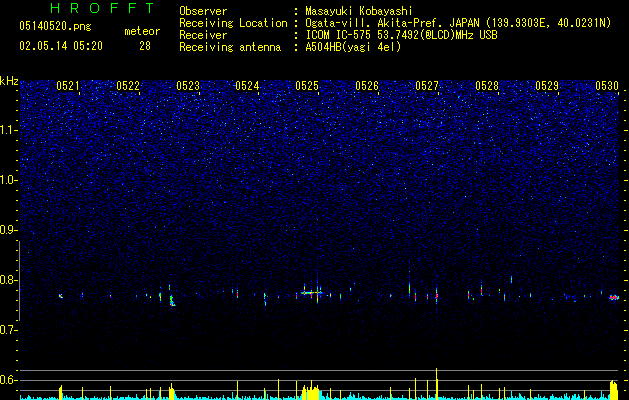Click the 0530 time marker
Viewport: 629px width, 400px height.
pyautogui.click(x=607, y=86)
